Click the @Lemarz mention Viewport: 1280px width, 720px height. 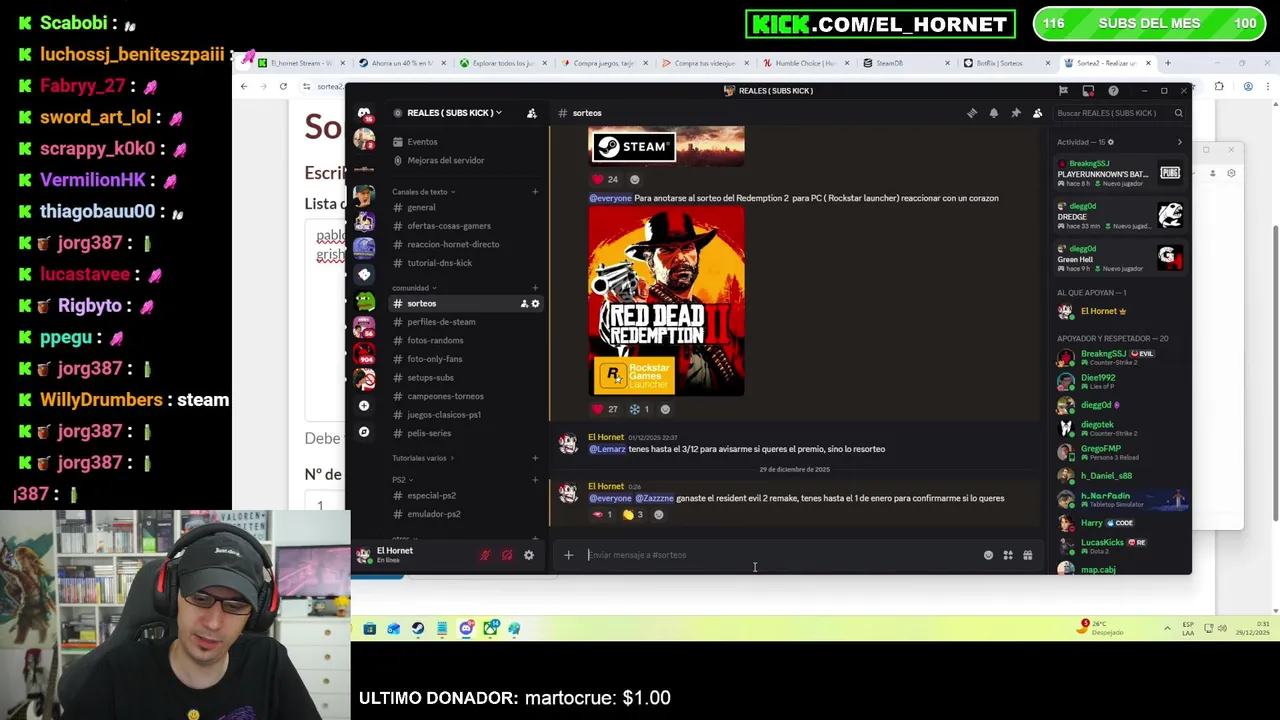[607, 449]
